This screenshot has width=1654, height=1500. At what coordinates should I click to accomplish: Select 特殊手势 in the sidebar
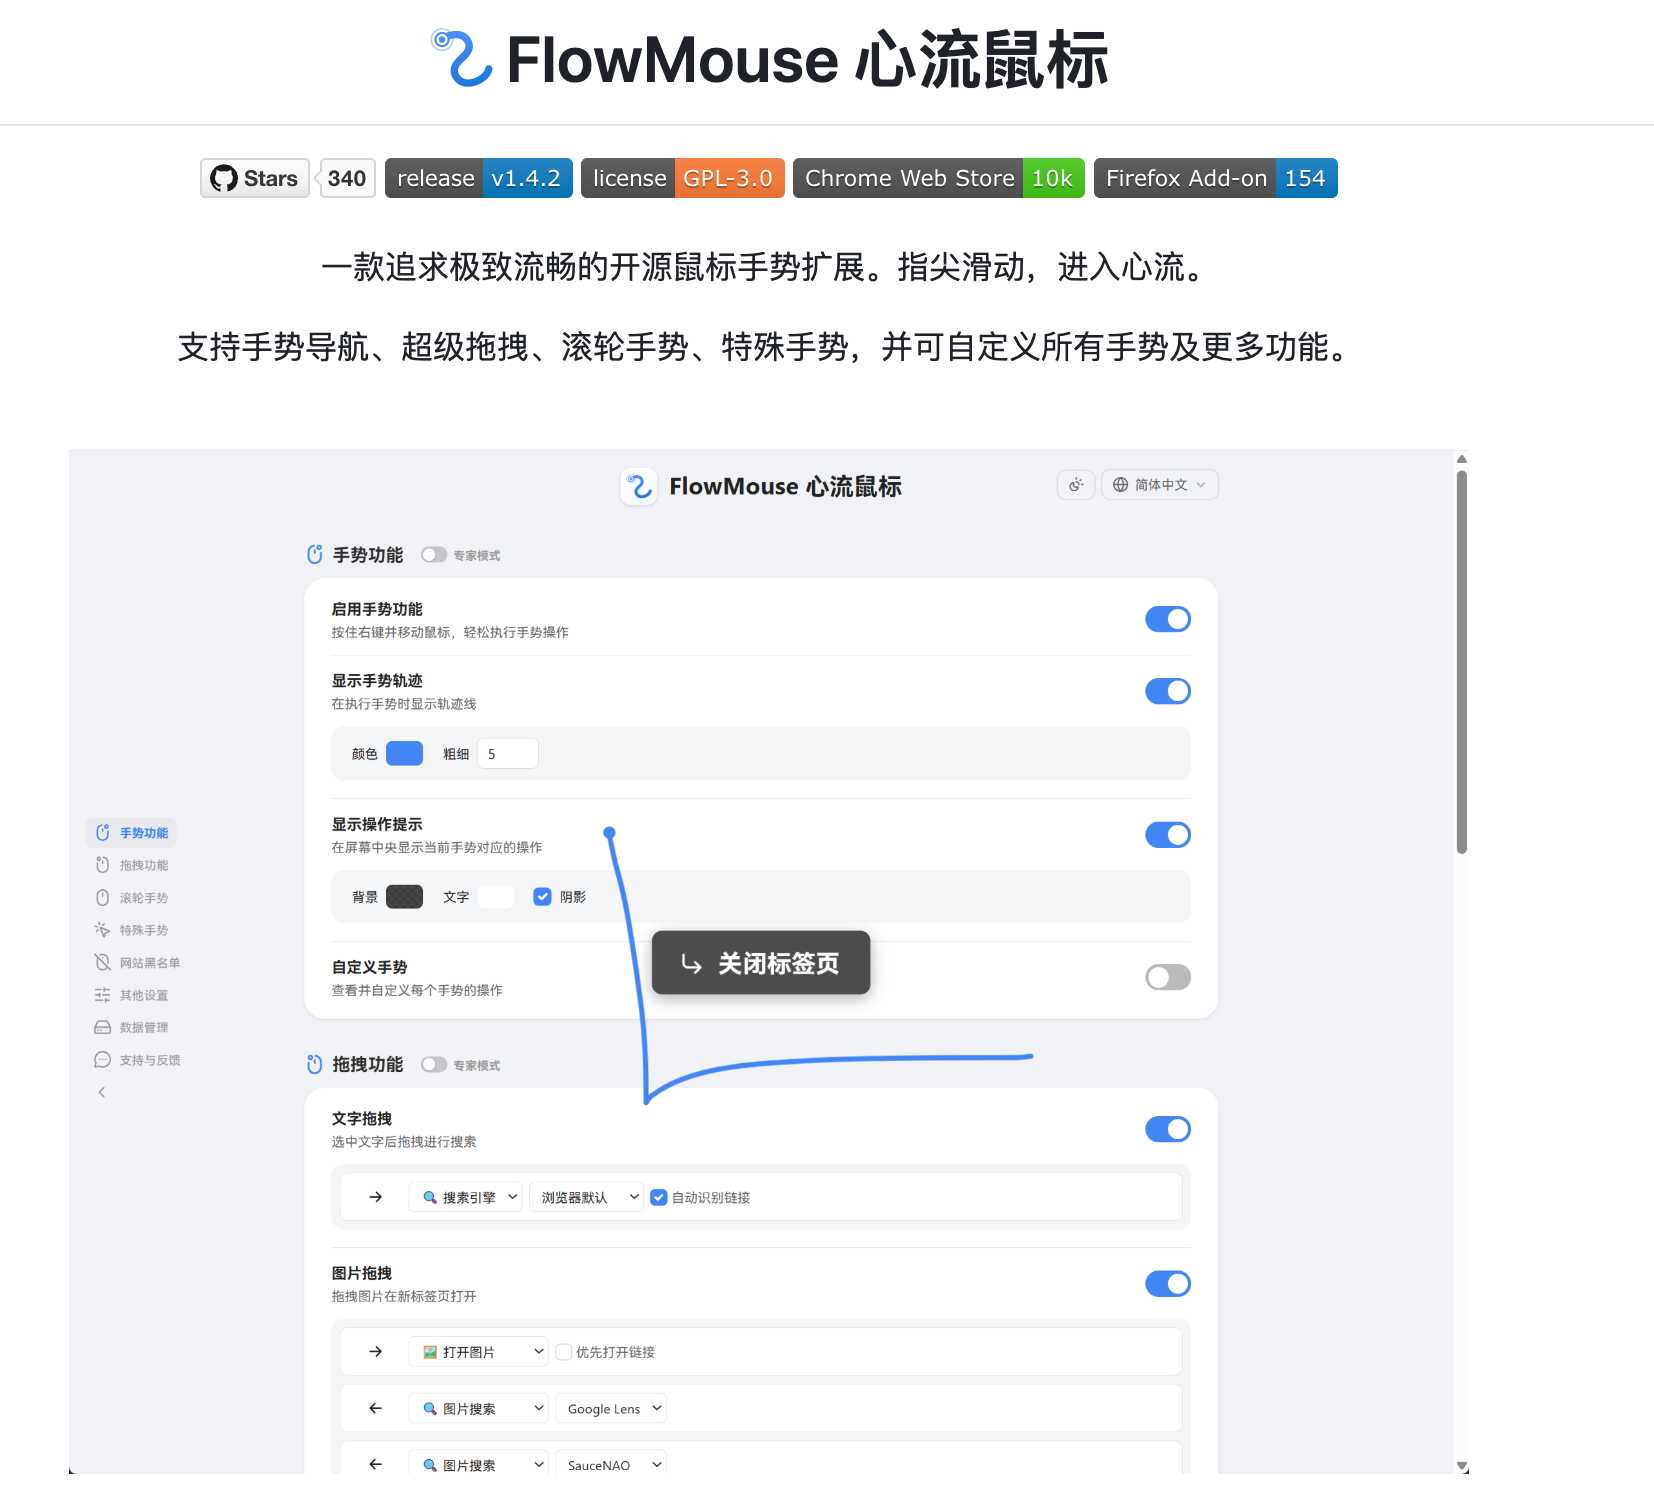(x=131, y=930)
